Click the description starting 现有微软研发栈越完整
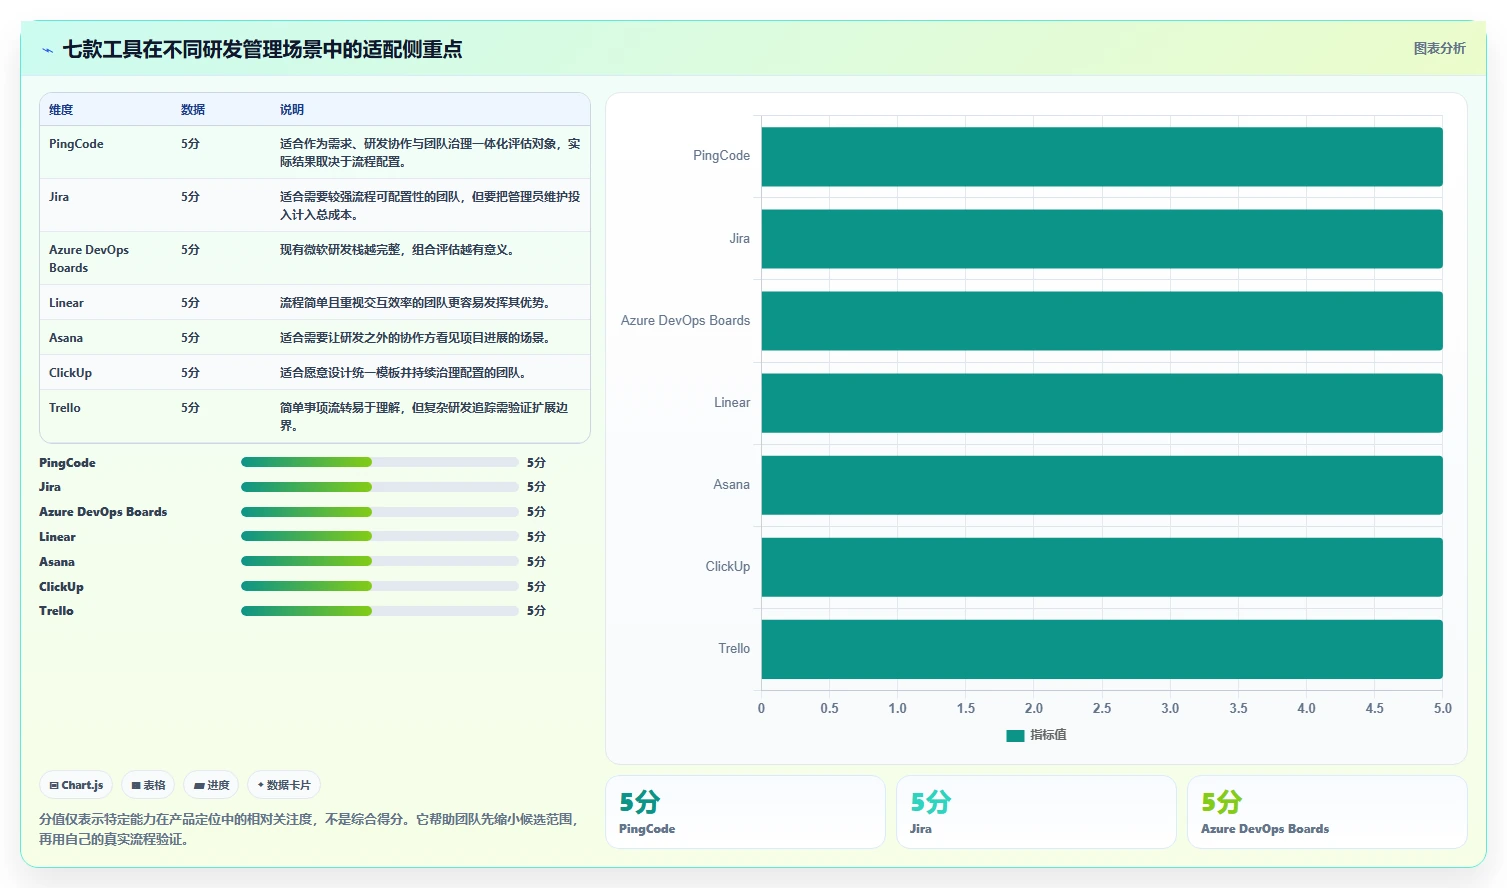 coord(397,250)
